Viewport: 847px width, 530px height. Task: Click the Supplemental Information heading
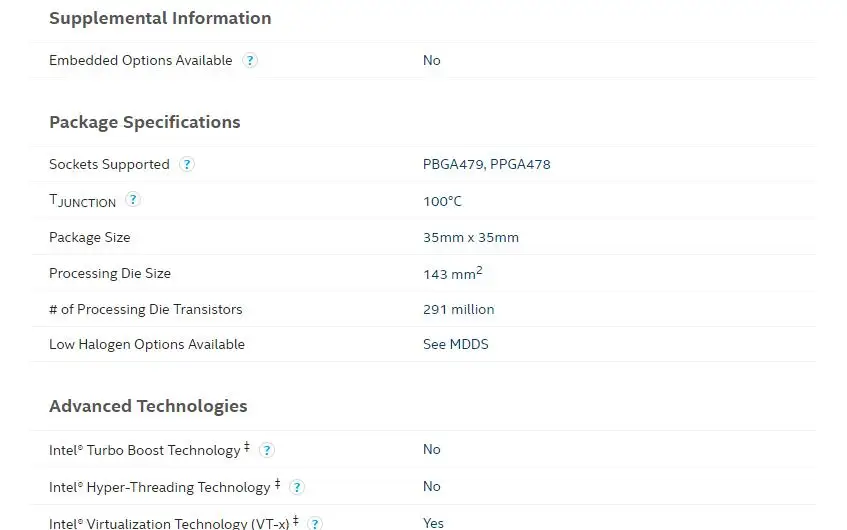[x=160, y=18]
